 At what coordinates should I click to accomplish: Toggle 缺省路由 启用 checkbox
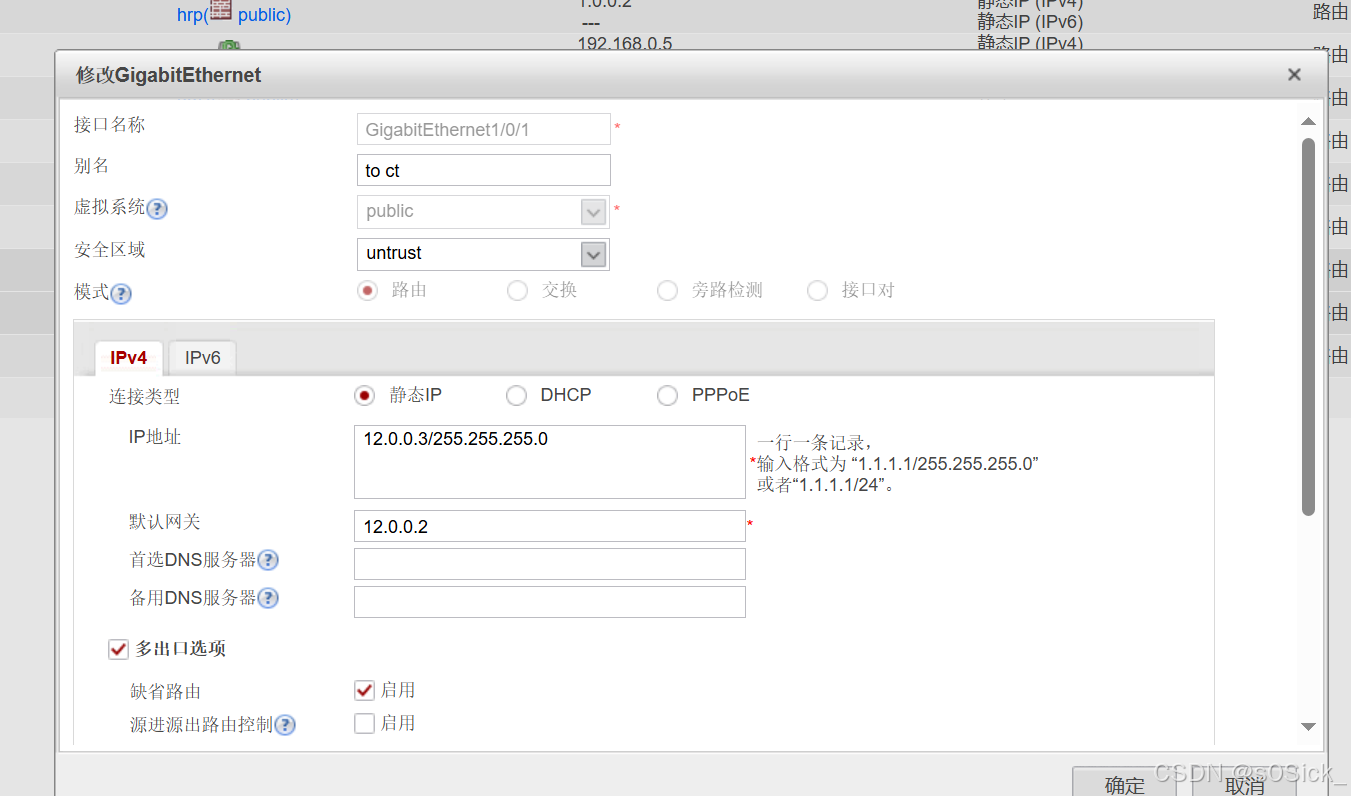(x=364, y=690)
